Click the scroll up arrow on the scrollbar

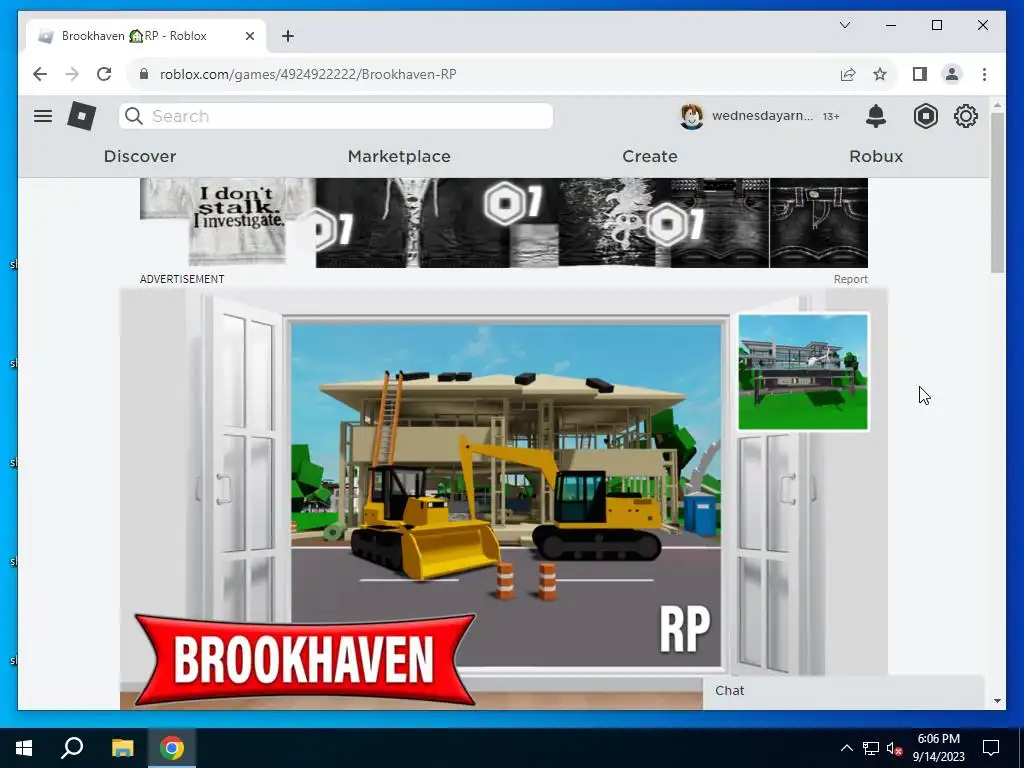997,105
